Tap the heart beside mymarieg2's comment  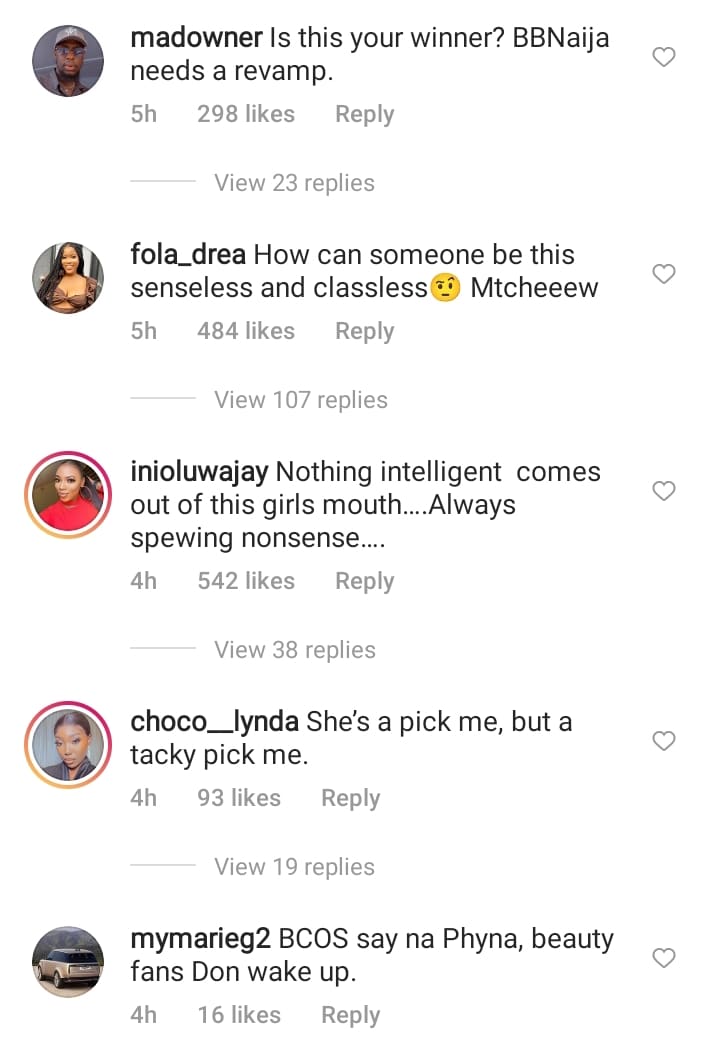(664, 958)
